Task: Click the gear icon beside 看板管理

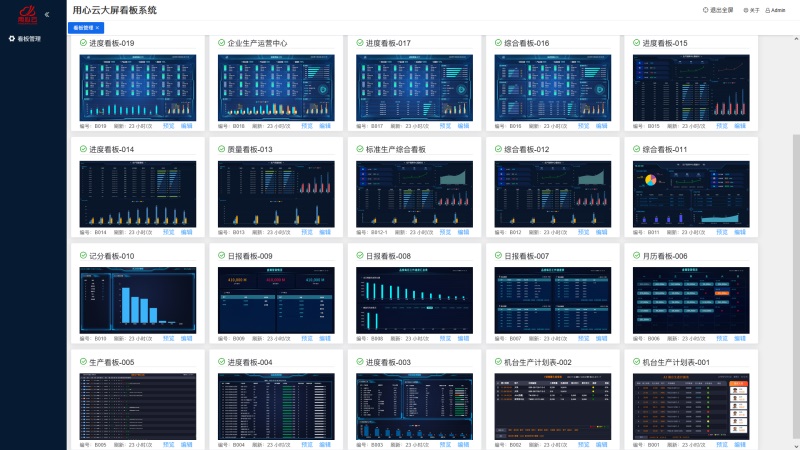Action: click(x=12, y=39)
